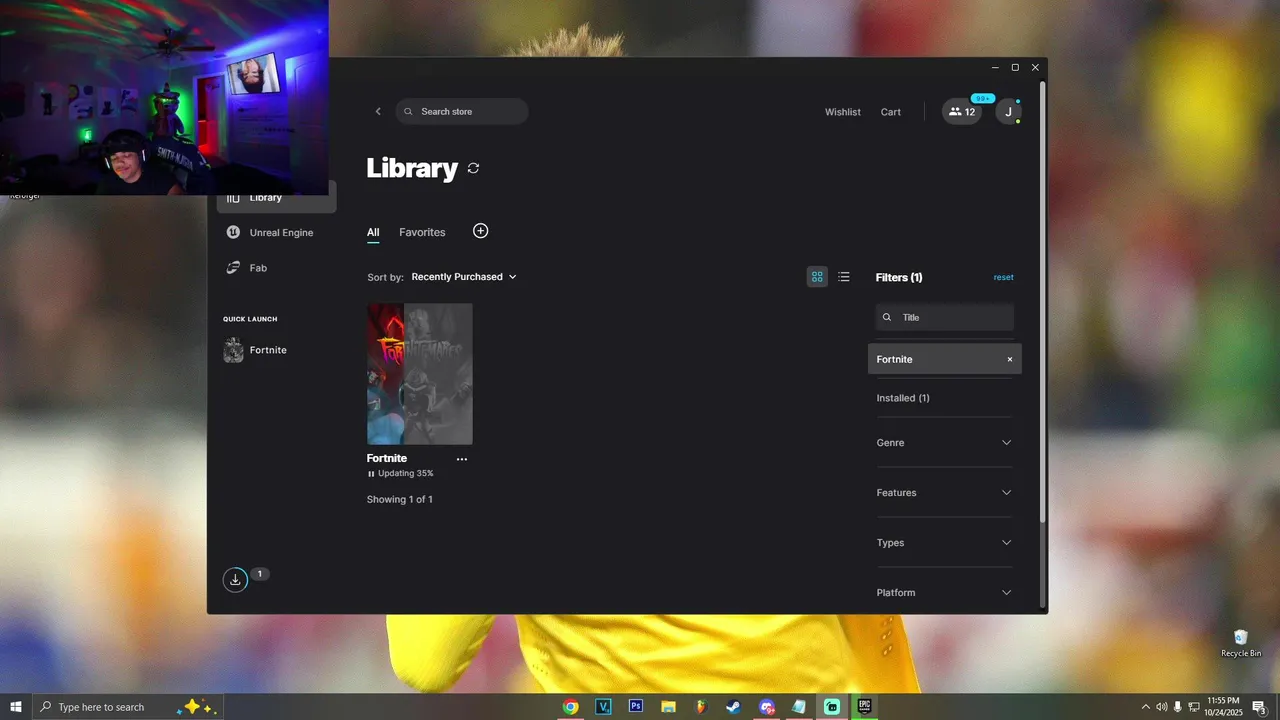The image size is (1280, 720).
Task: Open the Wishlist page
Action: 842,112
